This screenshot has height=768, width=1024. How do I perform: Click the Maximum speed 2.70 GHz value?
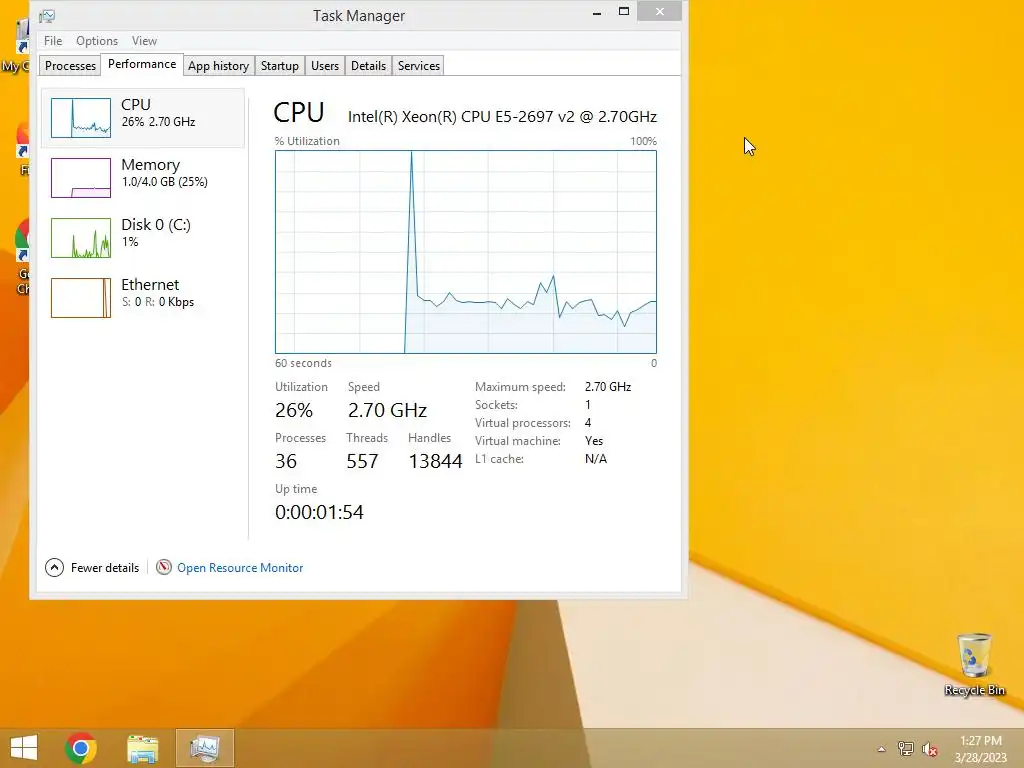click(x=608, y=387)
